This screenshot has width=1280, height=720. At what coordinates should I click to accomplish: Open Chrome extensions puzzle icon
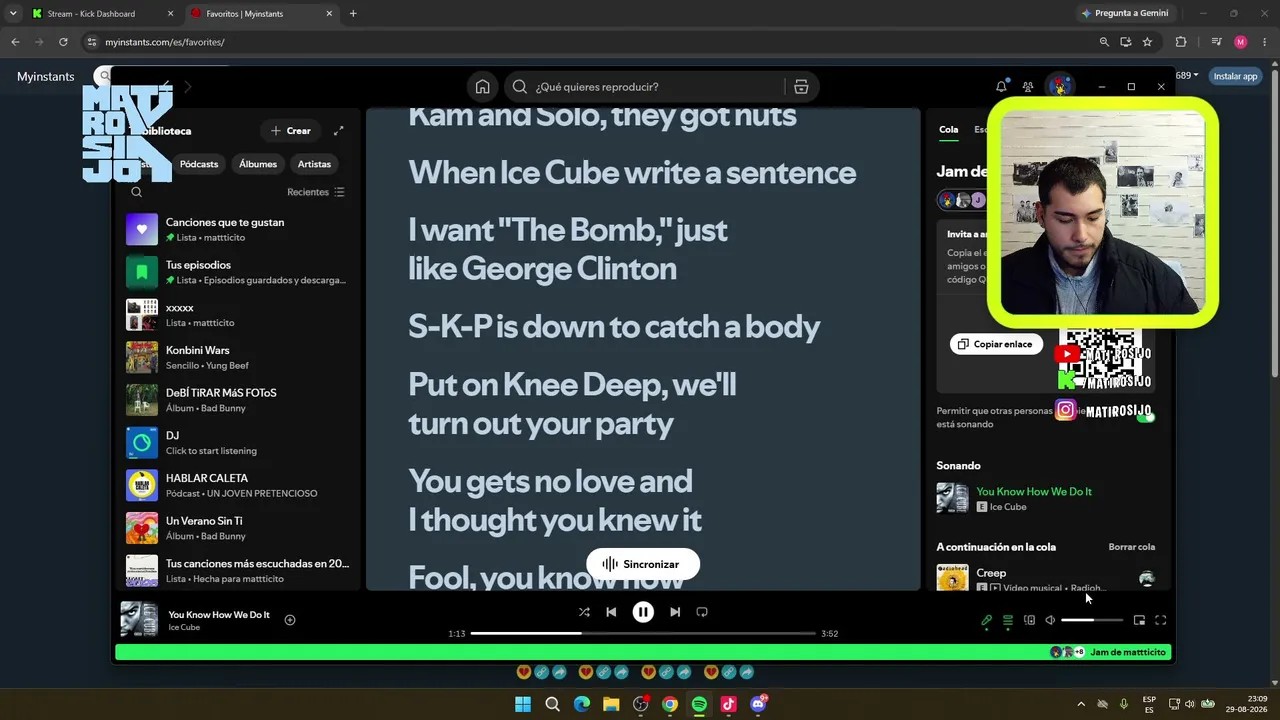[x=1181, y=42]
